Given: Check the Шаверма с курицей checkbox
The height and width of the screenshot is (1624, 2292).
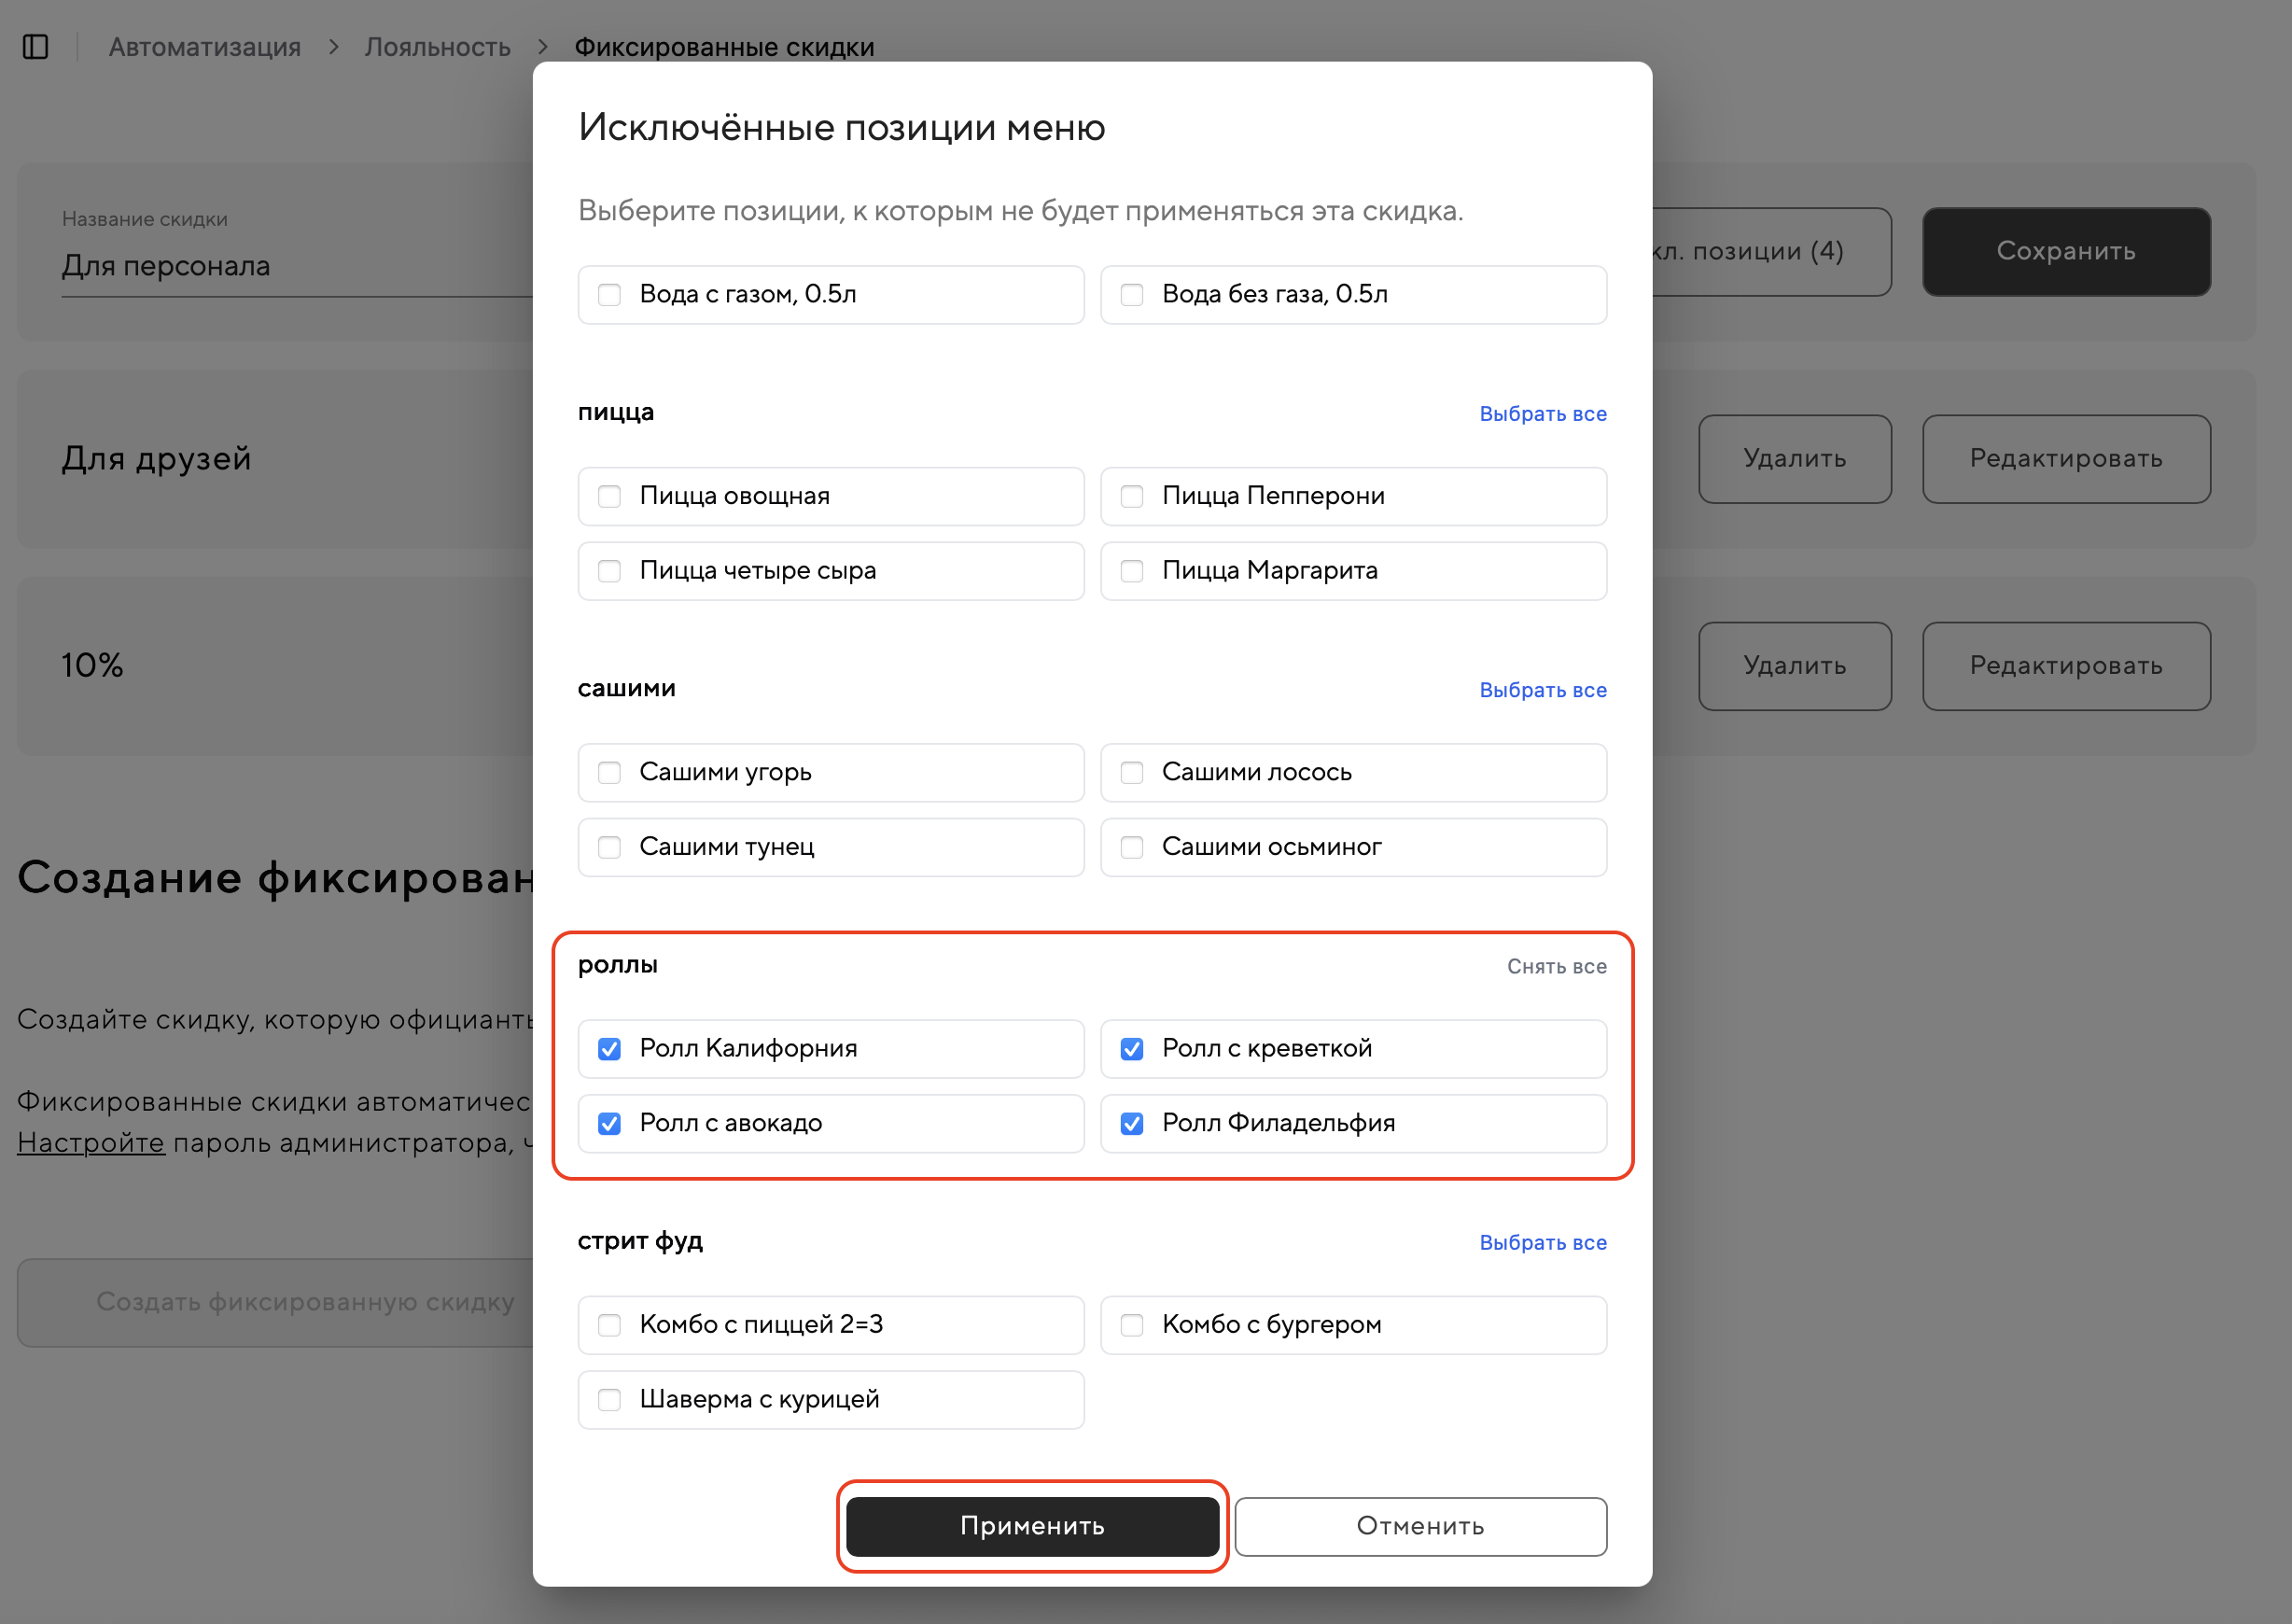Looking at the screenshot, I should [x=609, y=1400].
